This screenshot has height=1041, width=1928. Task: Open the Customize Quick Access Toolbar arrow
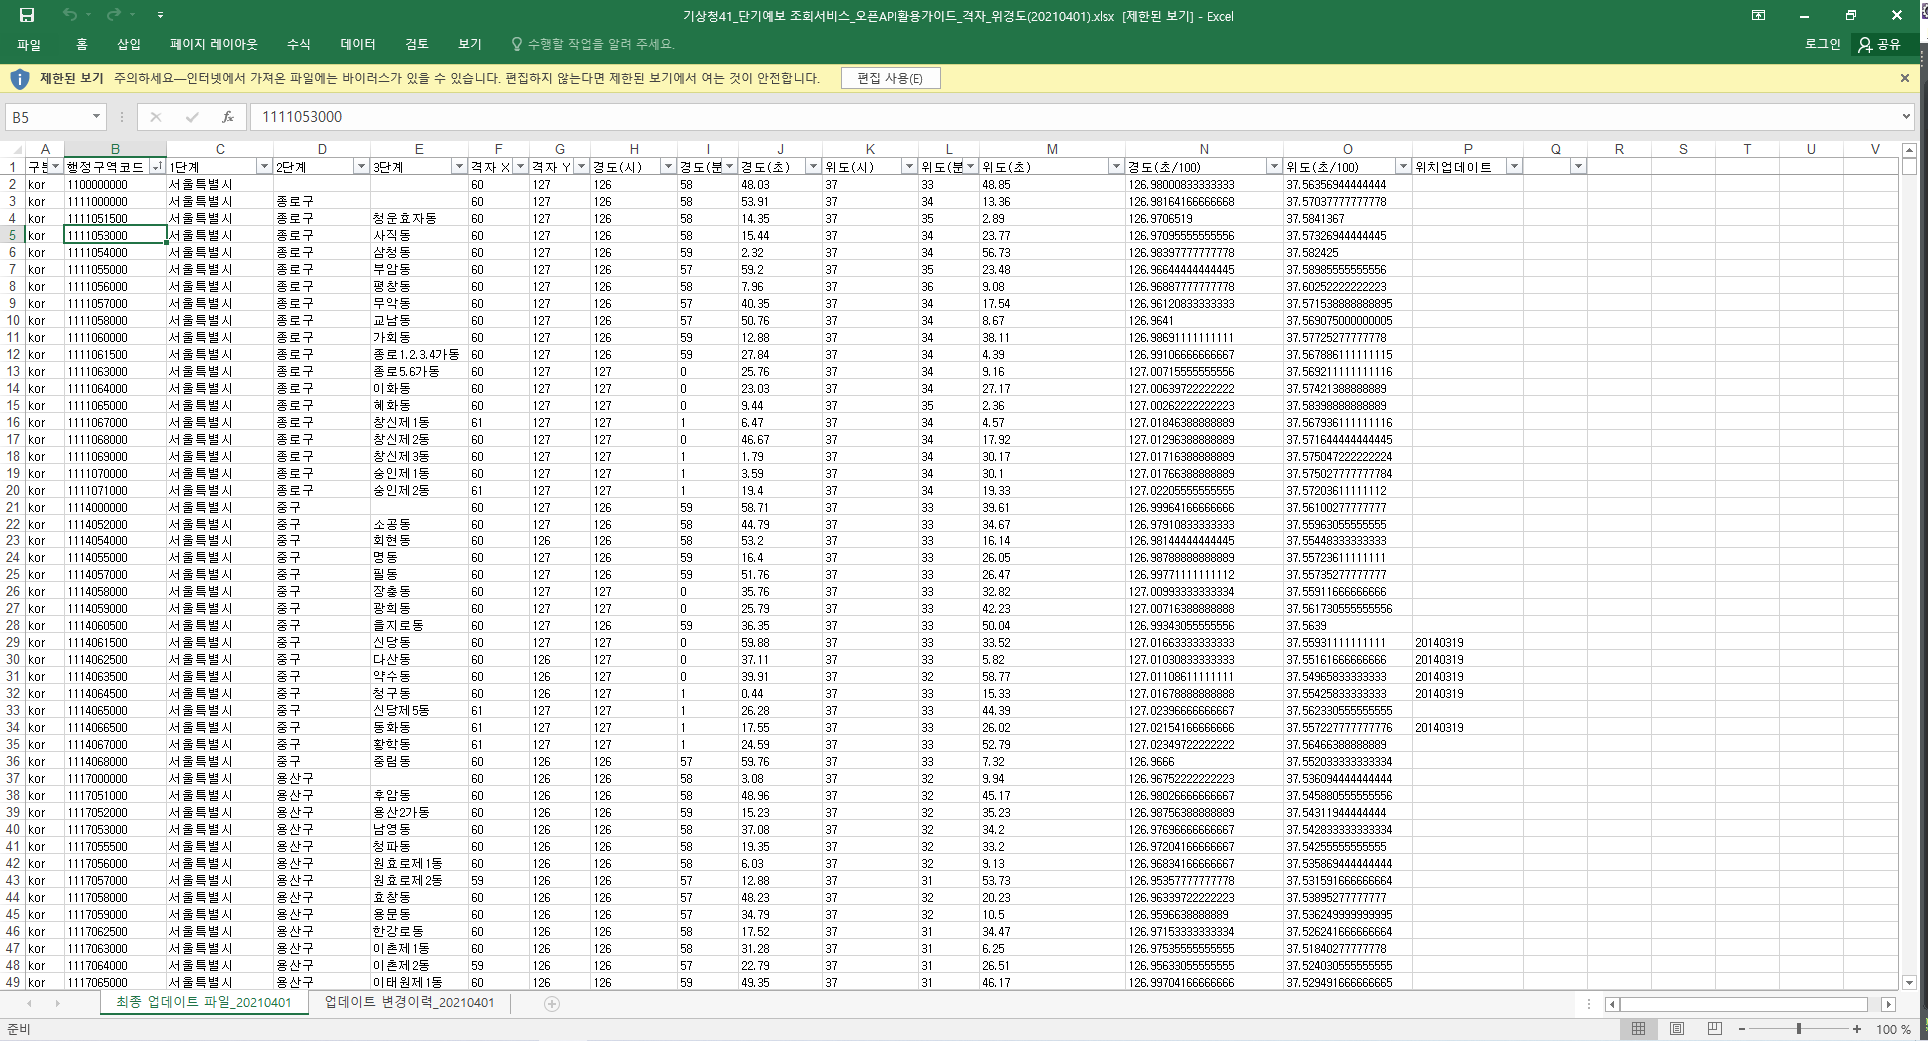tap(160, 16)
